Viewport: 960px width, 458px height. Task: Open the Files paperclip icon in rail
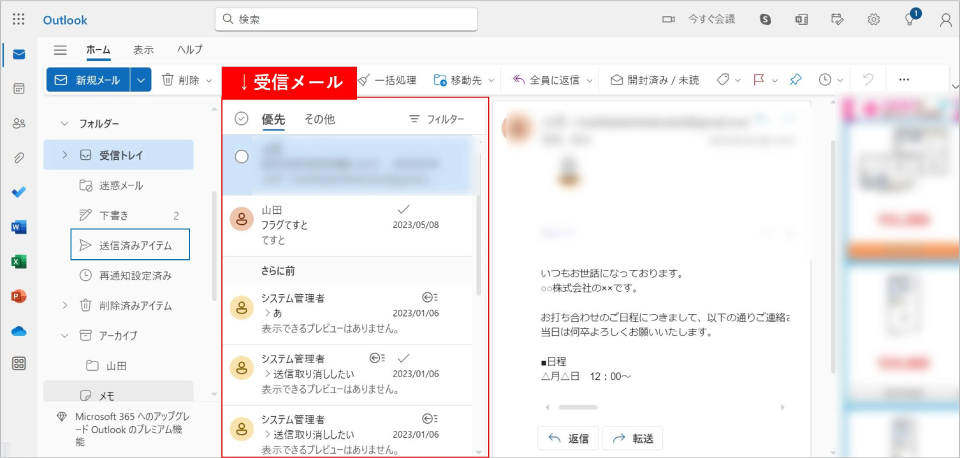tap(19, 158)
